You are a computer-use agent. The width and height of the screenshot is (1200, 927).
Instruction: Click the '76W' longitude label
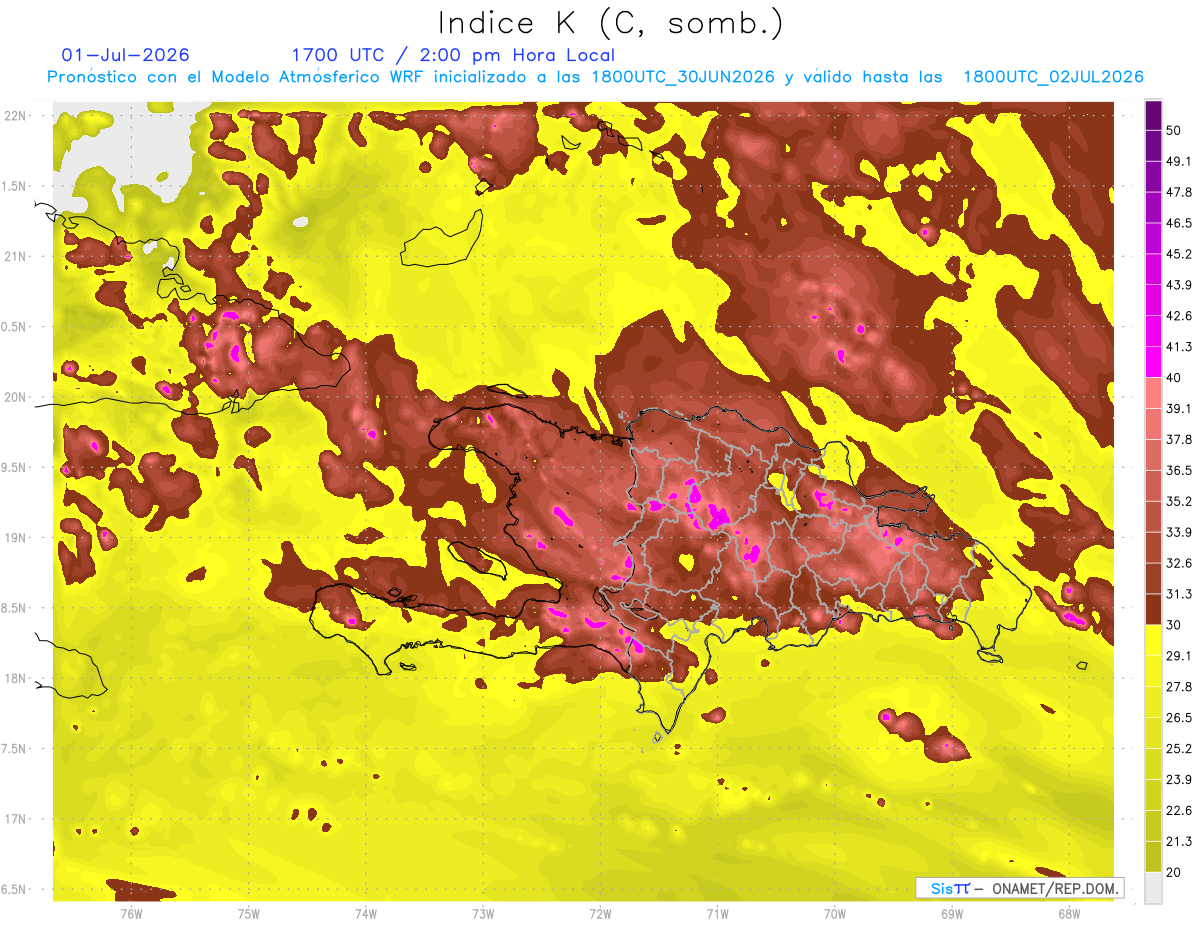coord(131,913)
